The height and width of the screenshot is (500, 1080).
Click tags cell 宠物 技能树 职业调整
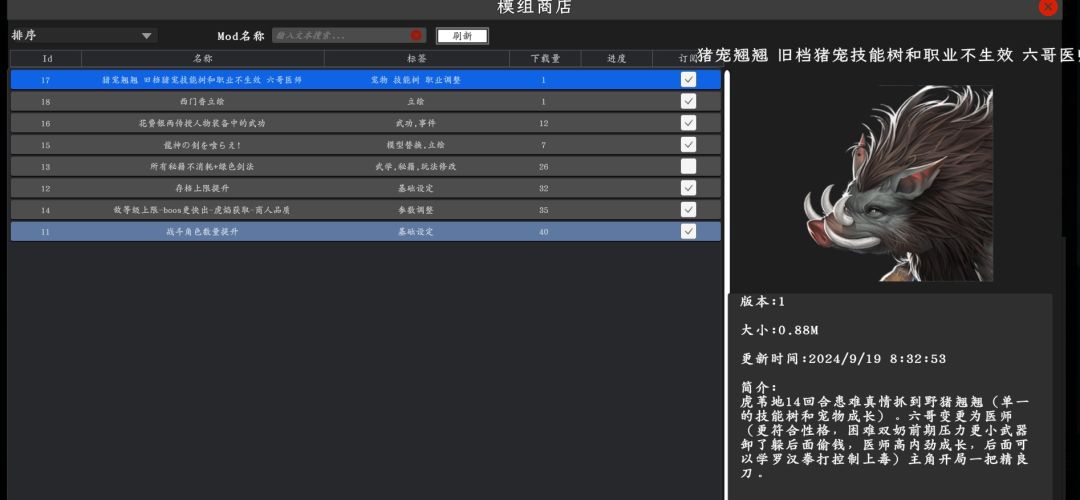pos(415,80)
